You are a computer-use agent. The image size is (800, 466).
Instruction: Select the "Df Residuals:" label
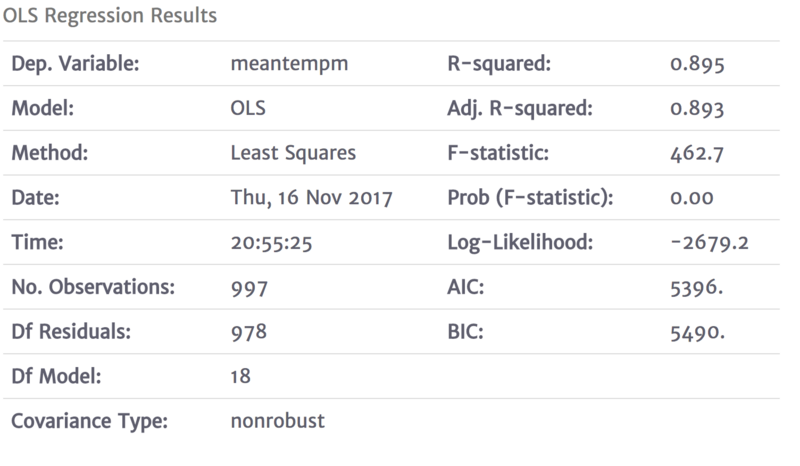[70, 332]
